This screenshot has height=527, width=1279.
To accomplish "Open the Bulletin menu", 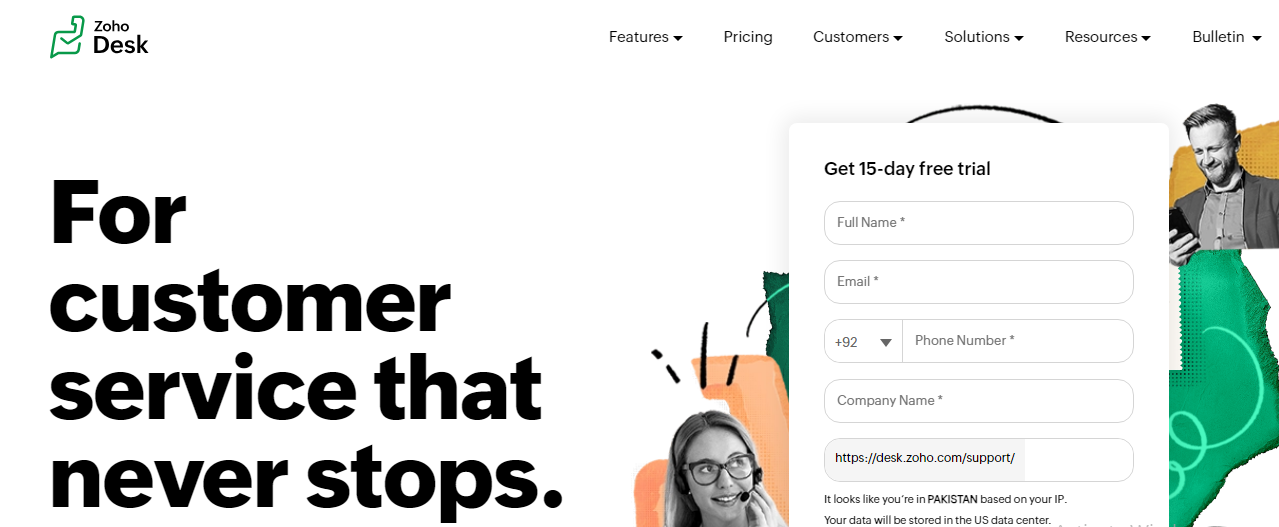I will tap(1227, 37).
